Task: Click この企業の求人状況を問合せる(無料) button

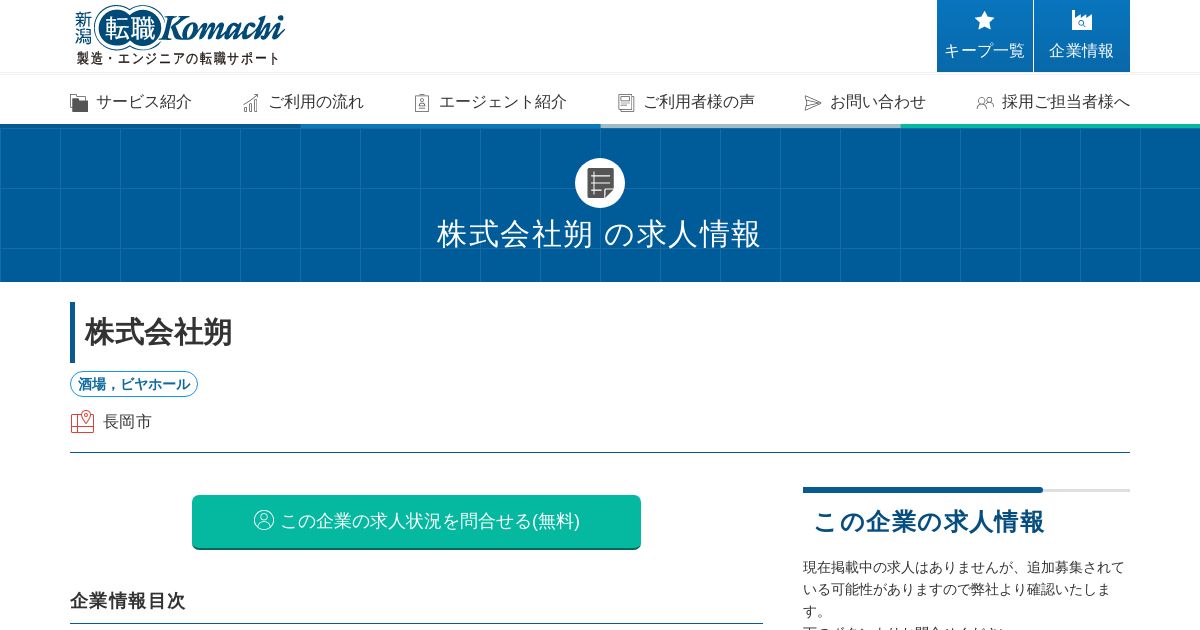Action: click(416, 521)
